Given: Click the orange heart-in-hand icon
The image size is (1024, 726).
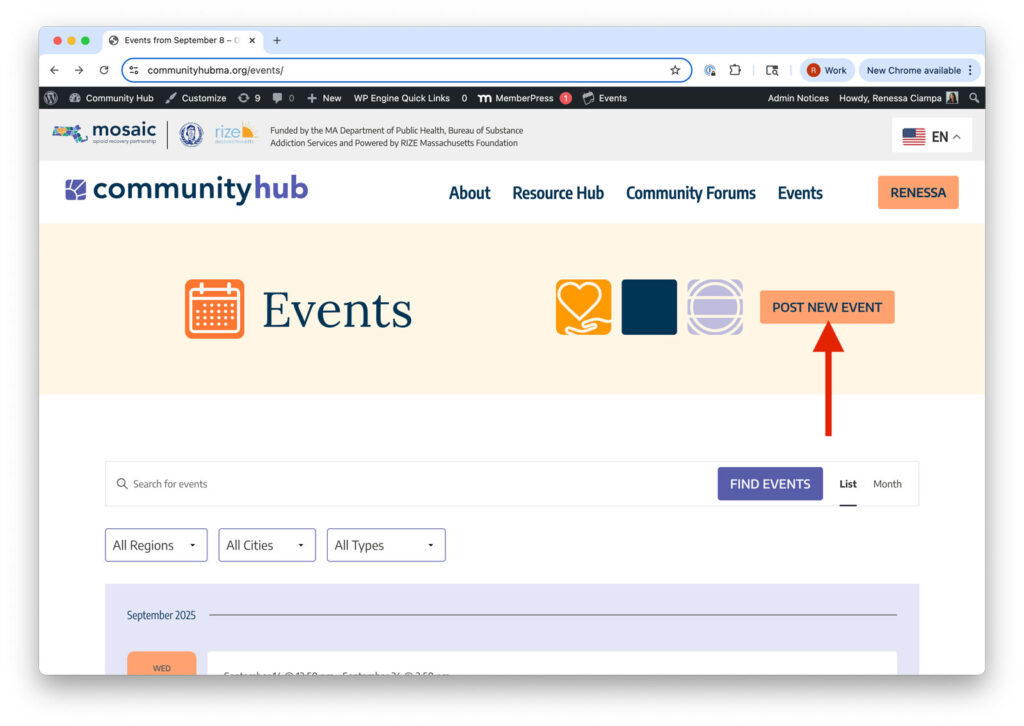Looking at the screenshot, I should pos(583,307).
